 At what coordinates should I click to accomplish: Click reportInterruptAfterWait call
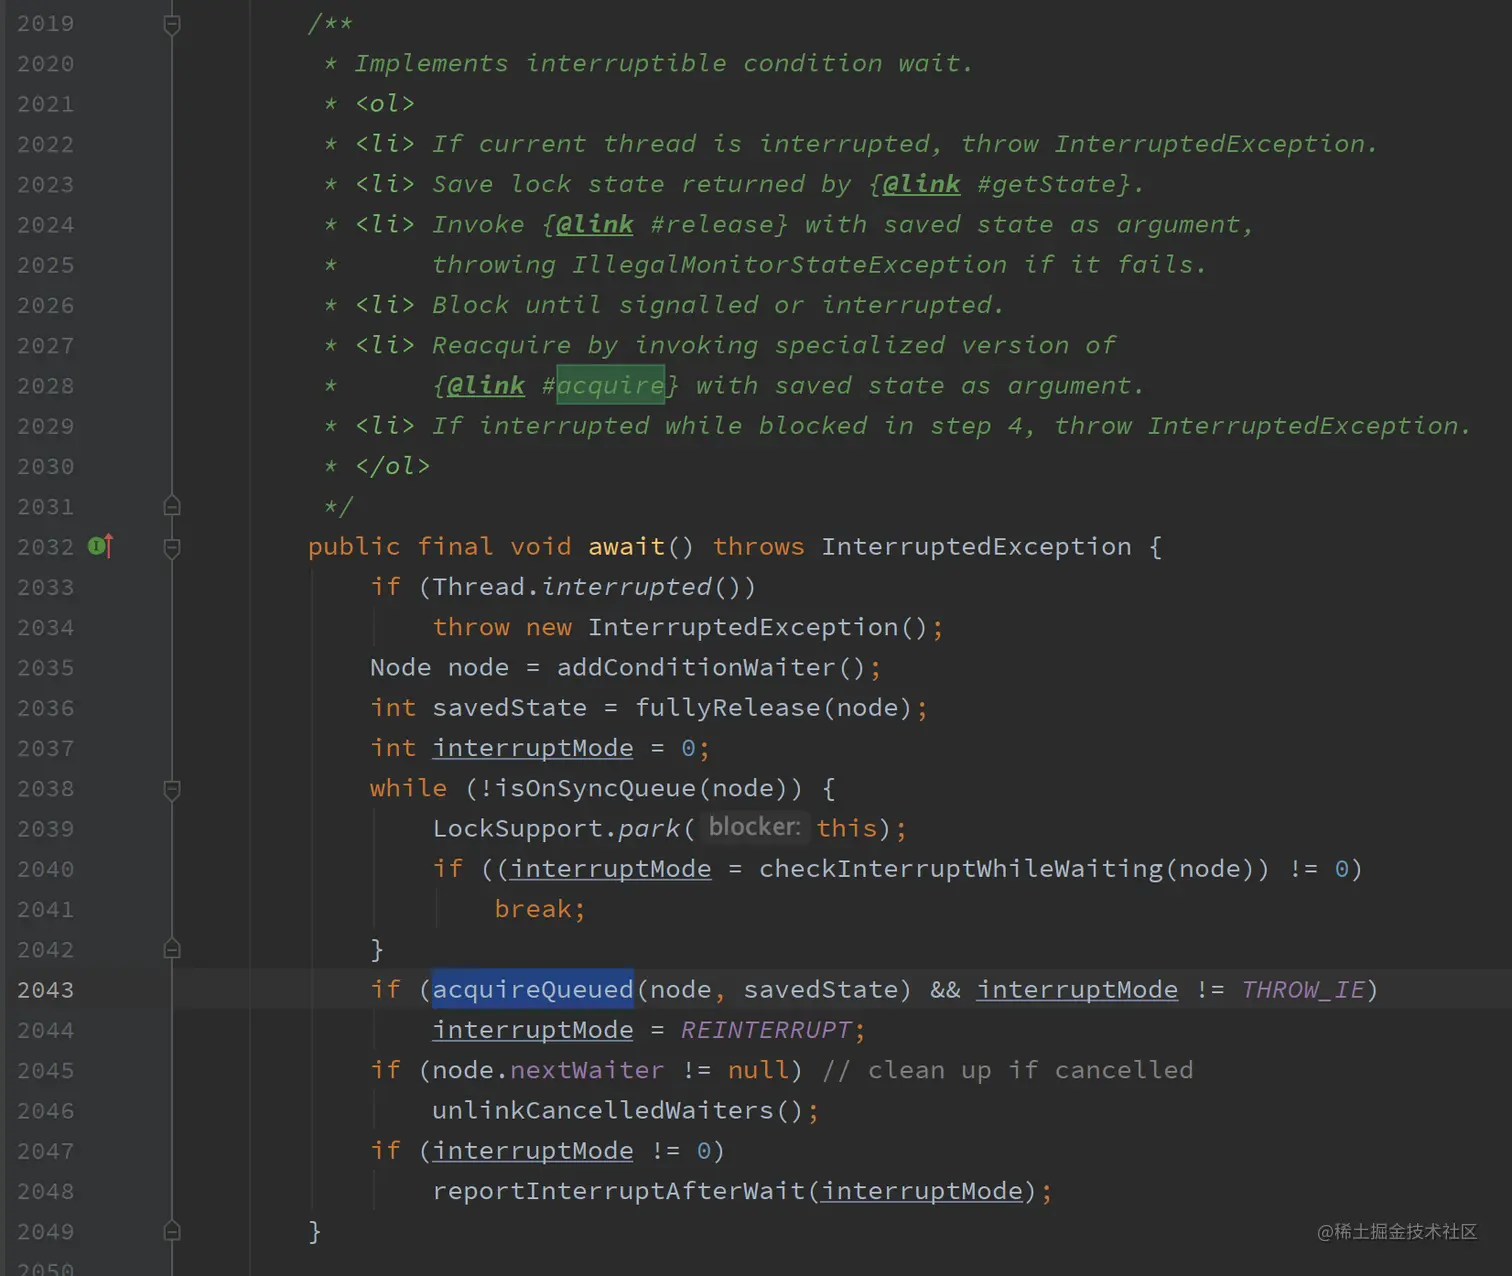click(x=618, y=1191)
